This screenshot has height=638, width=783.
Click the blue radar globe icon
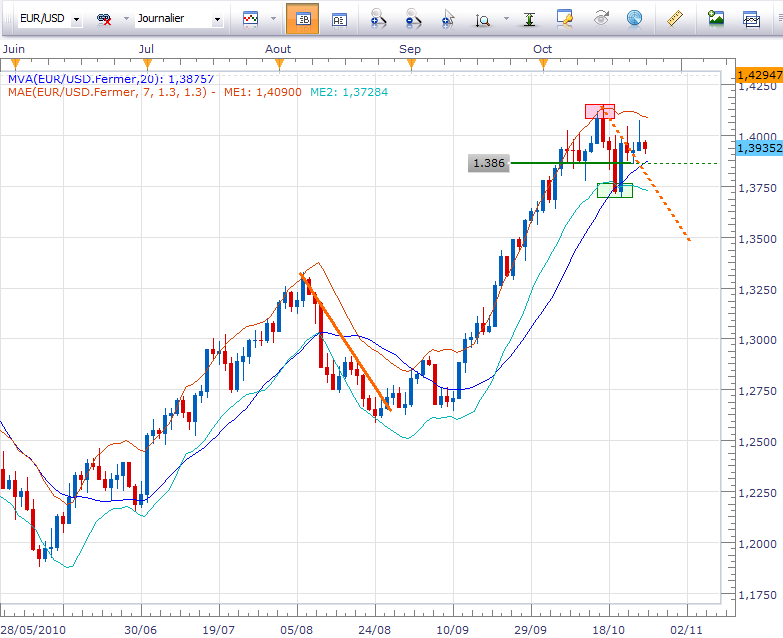click(633, 18)
